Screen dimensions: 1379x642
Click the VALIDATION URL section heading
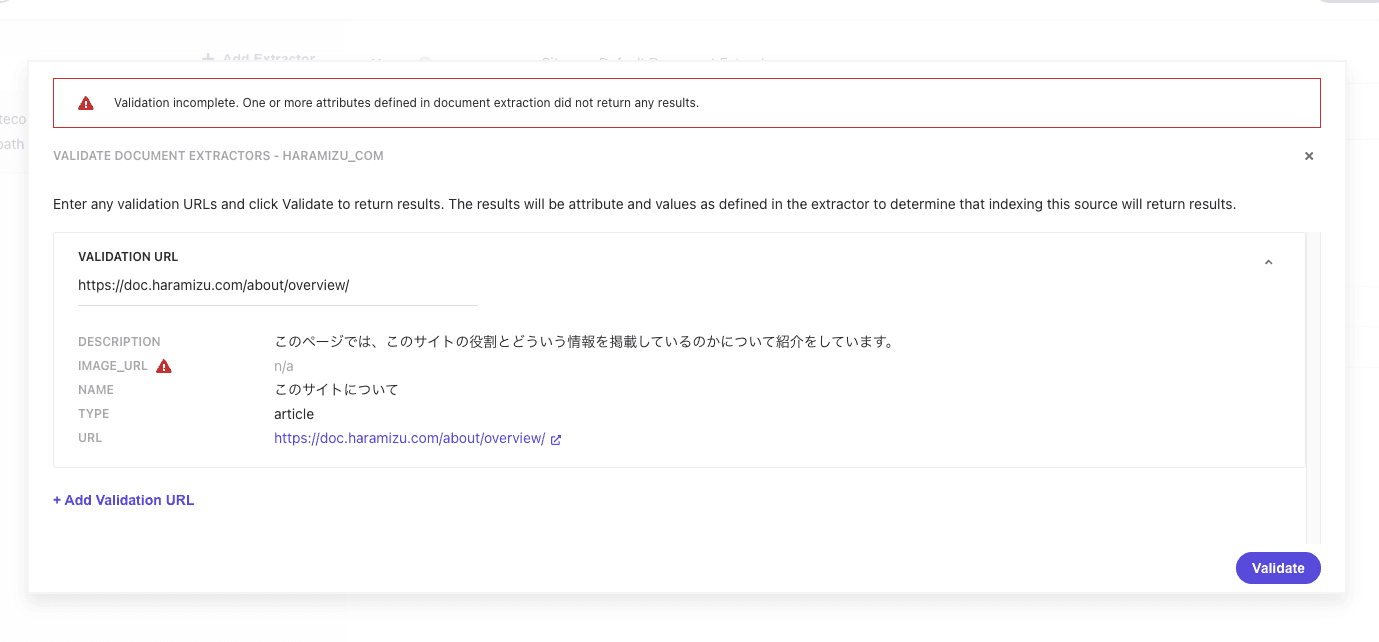tap(128, 257)
